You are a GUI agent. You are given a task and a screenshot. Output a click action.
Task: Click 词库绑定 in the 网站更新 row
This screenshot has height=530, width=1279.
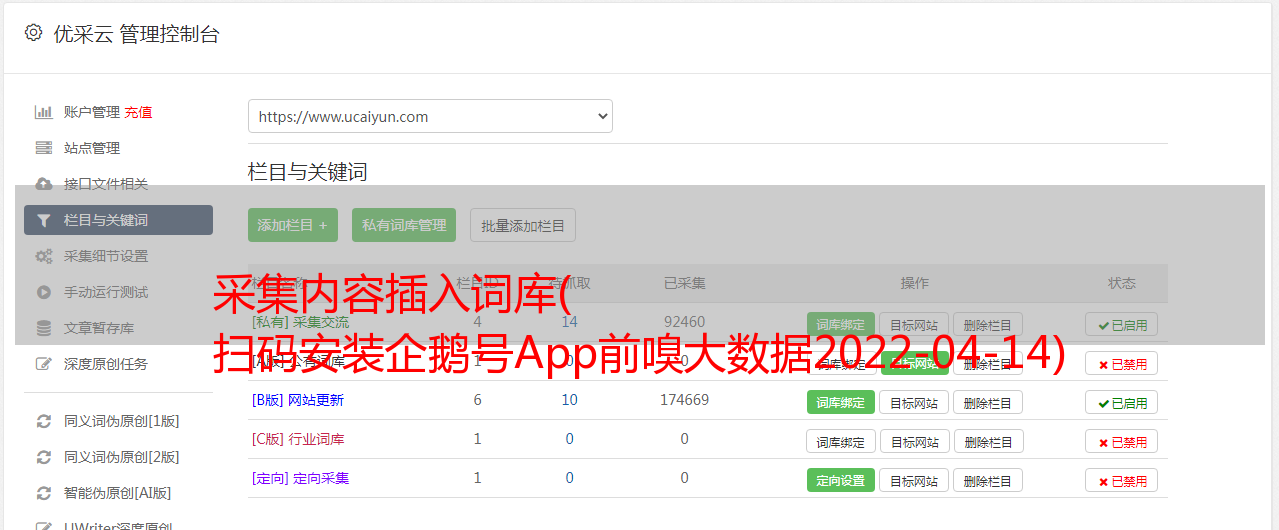click(841, 402)
